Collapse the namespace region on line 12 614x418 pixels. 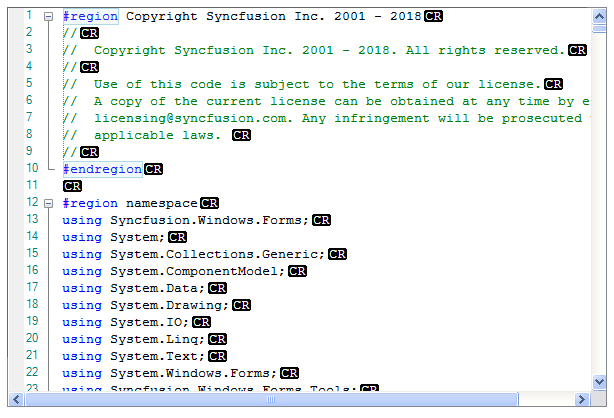click(x=49, y=203)
